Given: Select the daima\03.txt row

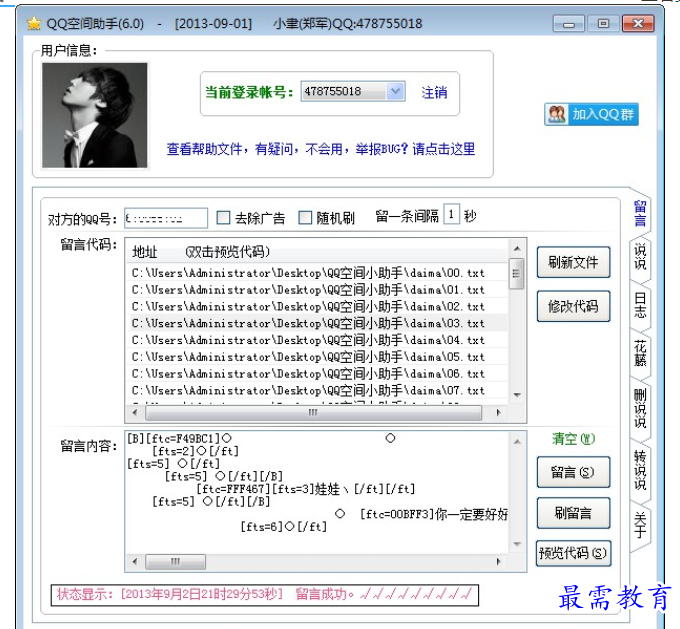Looking at the screenshot, I should pos(317,323).
